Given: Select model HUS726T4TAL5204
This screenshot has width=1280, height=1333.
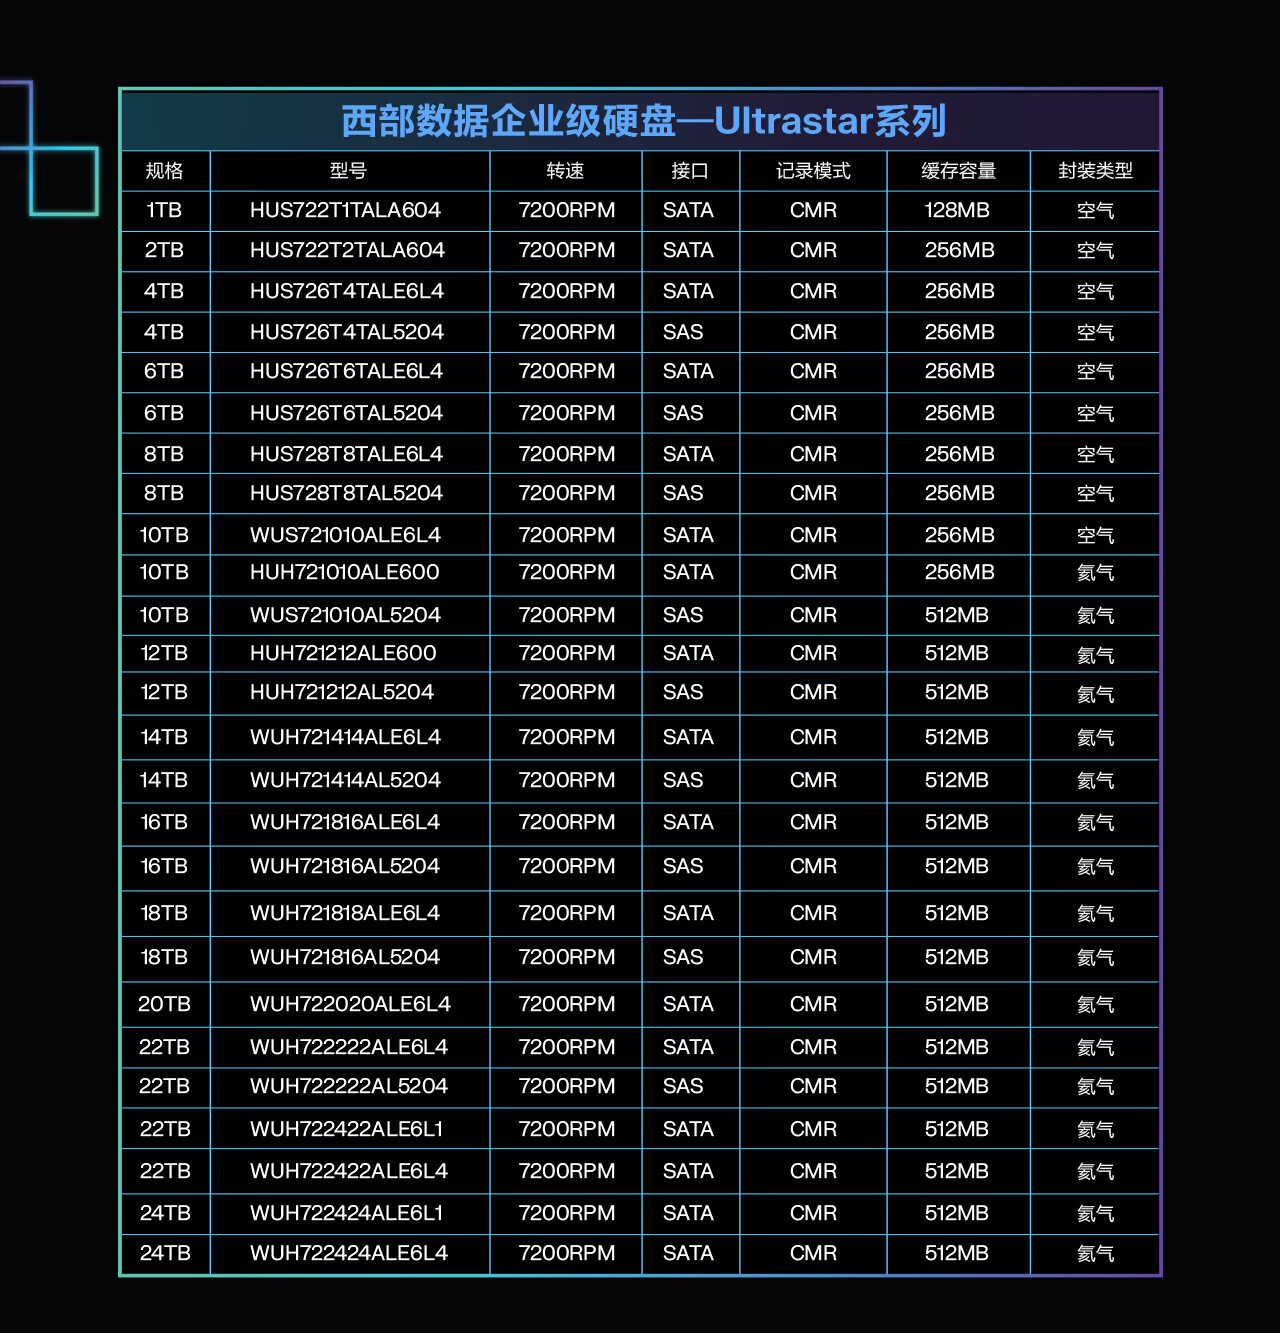Looking at the screenshot, I should click(347, 332).
